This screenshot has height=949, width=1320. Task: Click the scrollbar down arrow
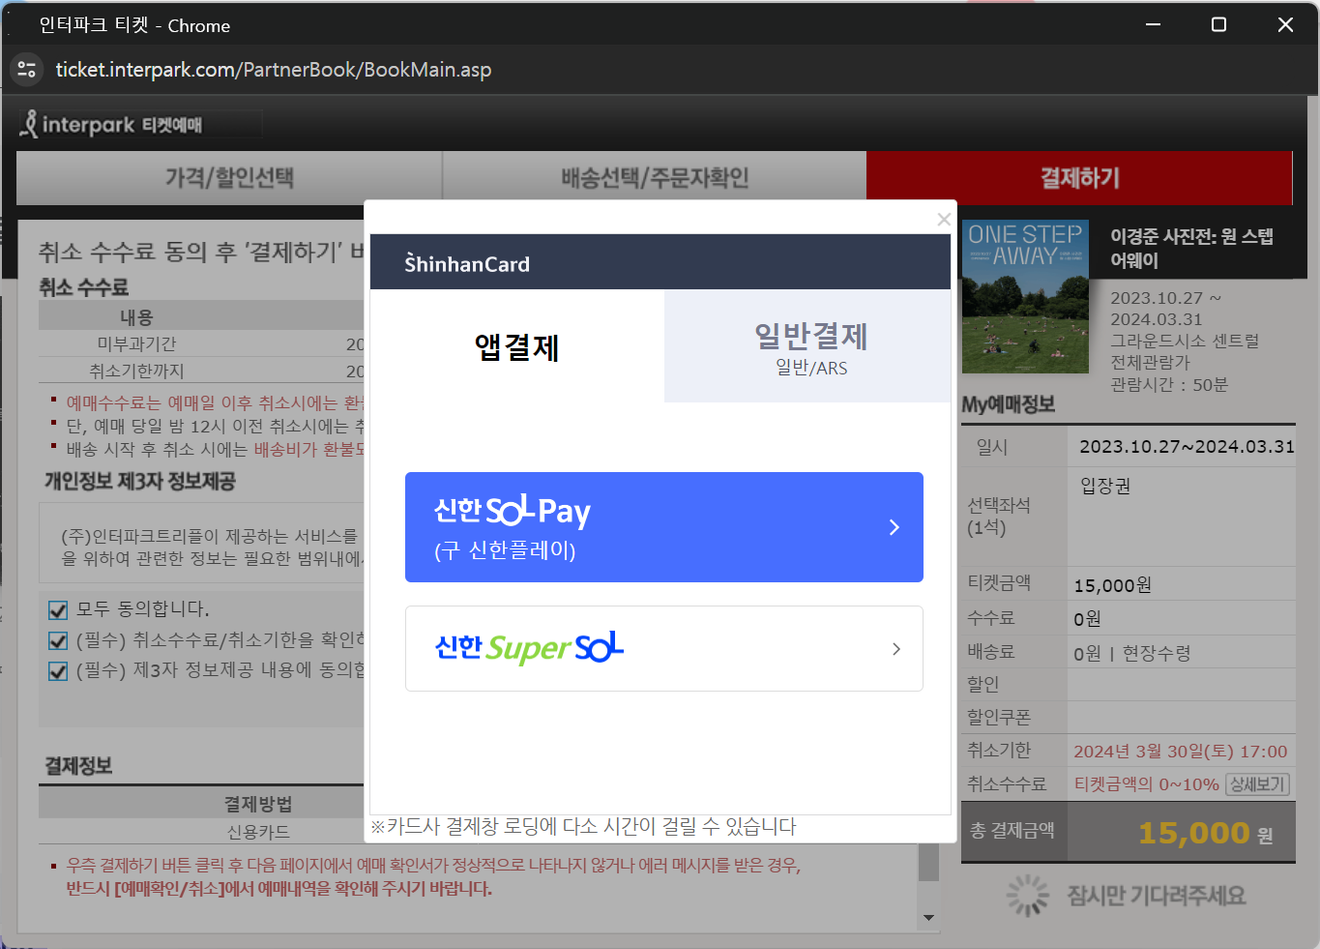point(928,917)
